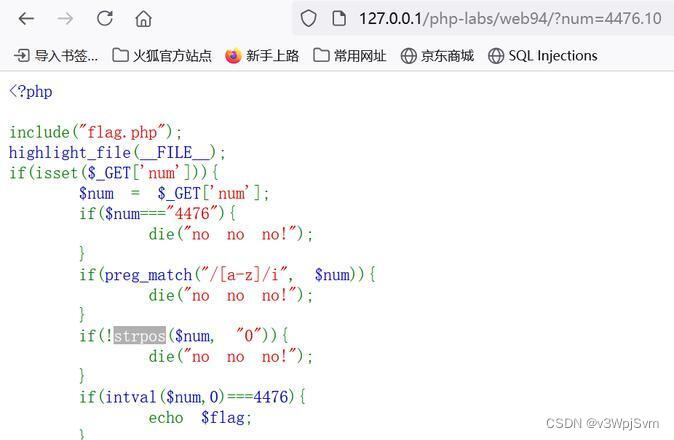Click the preg_match("/[a-z]/i" line
Viewport: 674px width, 440px height.
click(227, 275)
